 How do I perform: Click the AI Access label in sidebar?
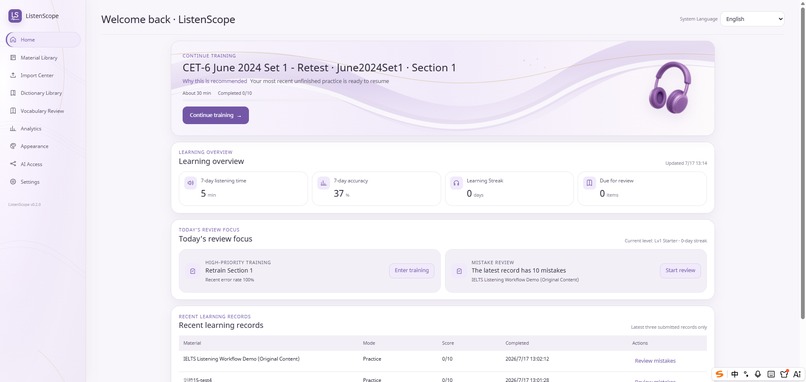pos(31,164)
